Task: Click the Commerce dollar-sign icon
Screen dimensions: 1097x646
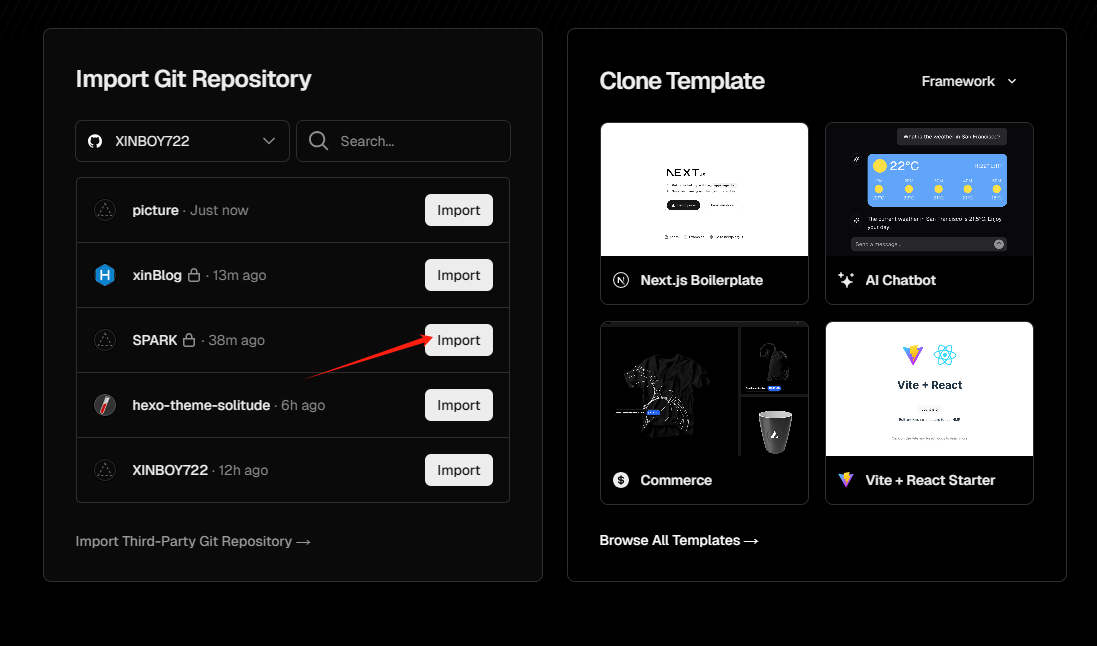Action: point(621,480)
